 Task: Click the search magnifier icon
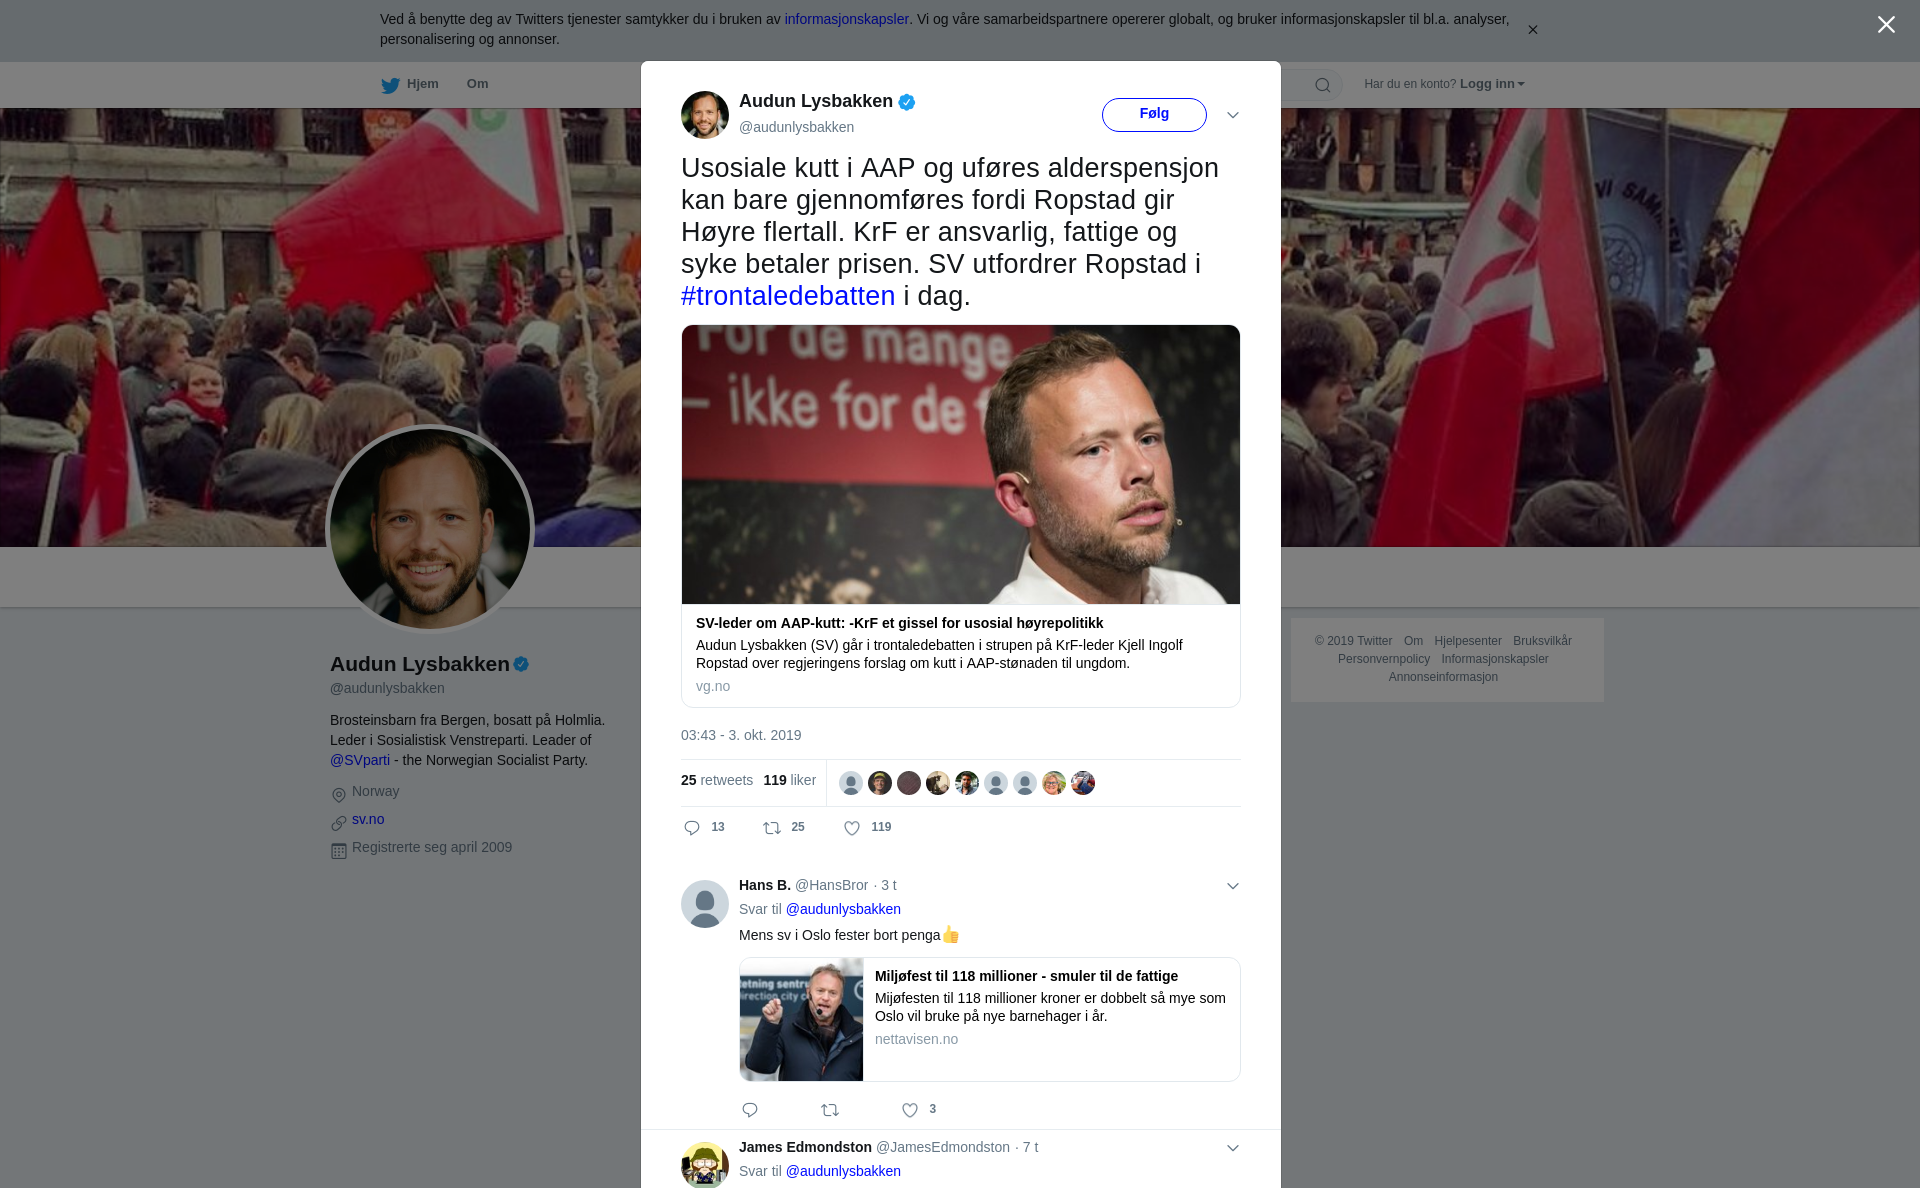pos(1323,85)
